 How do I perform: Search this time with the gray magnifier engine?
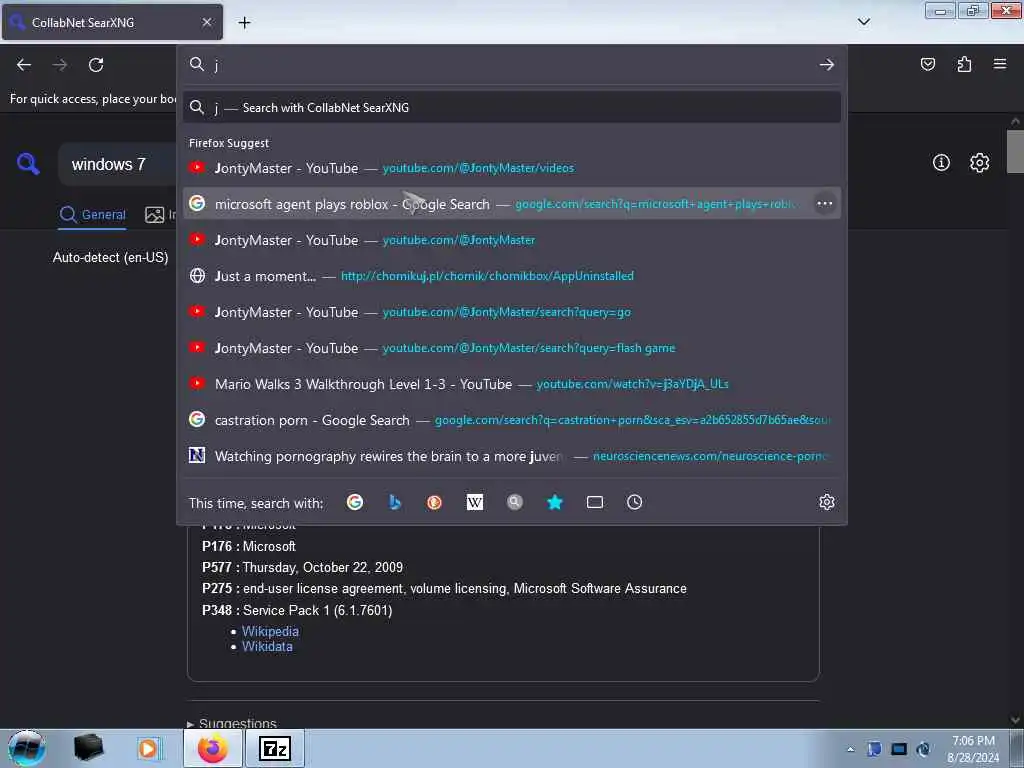tap(515, 502)
